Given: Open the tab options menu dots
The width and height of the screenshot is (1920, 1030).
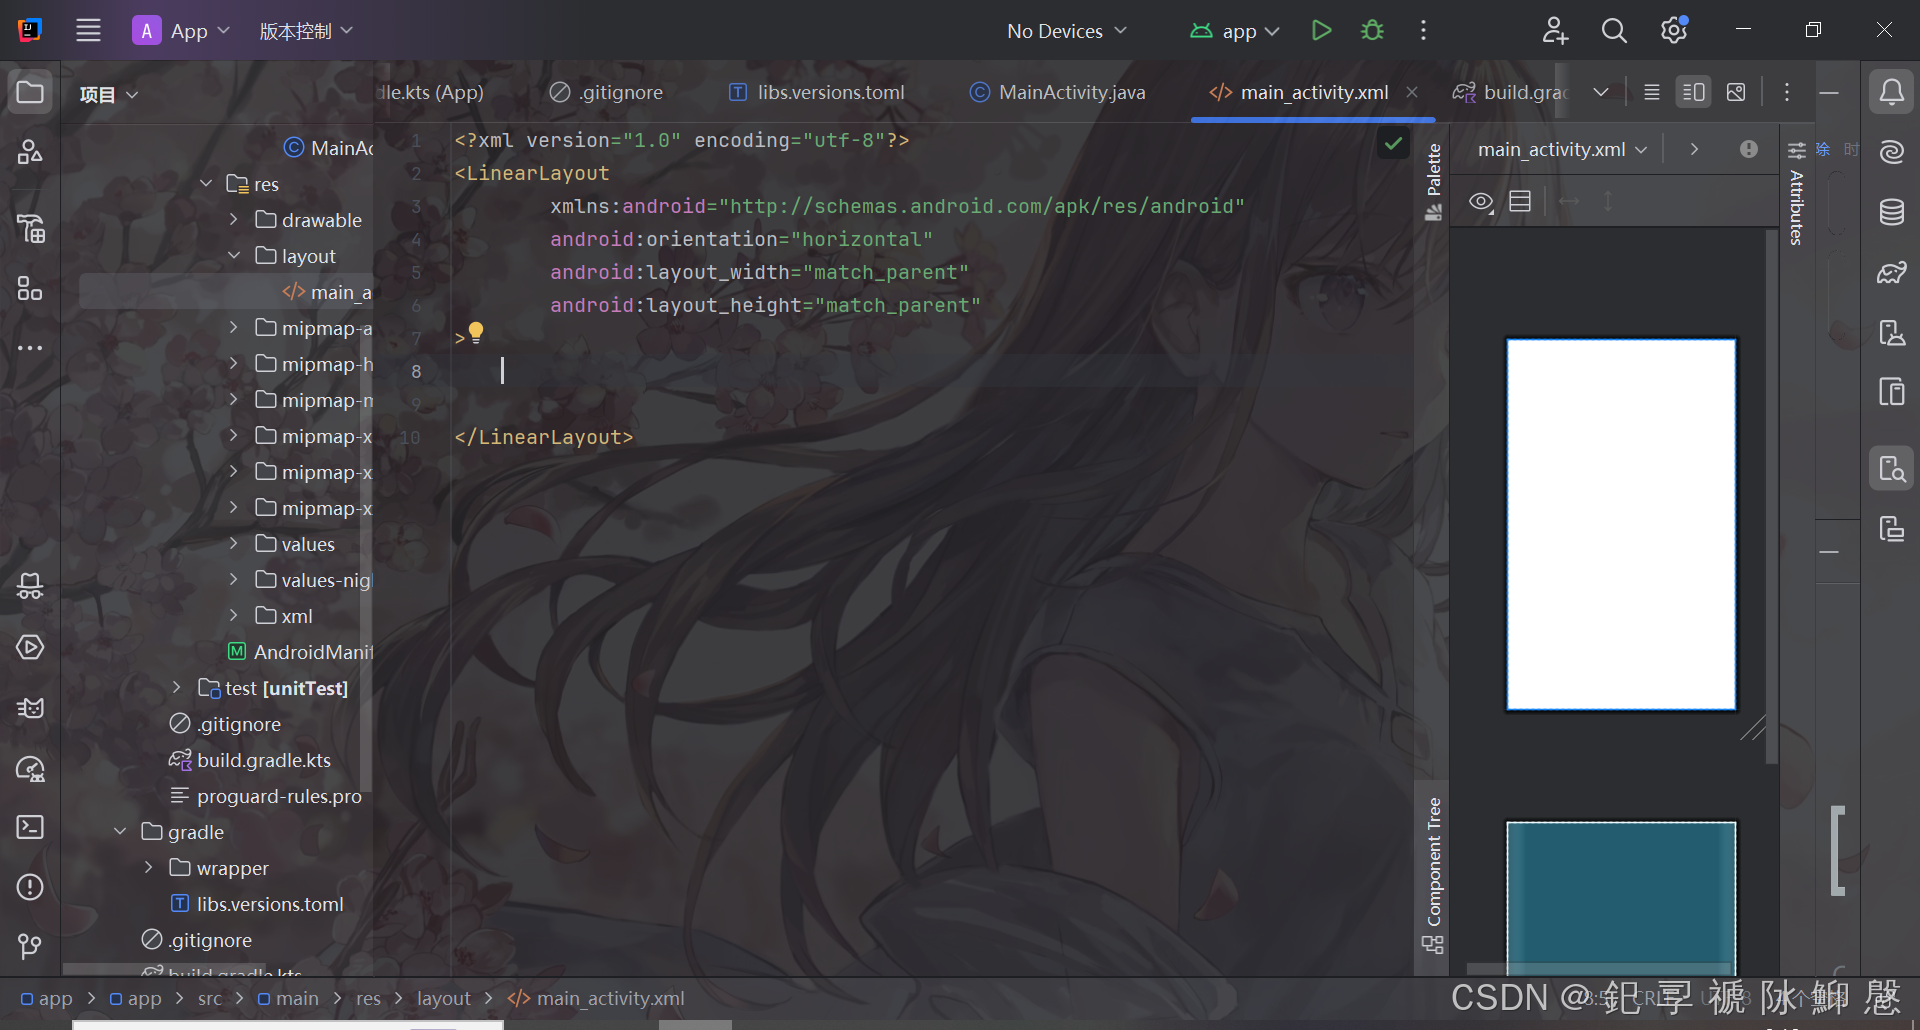Looking at the screenshot, I should click(1787, 92).
